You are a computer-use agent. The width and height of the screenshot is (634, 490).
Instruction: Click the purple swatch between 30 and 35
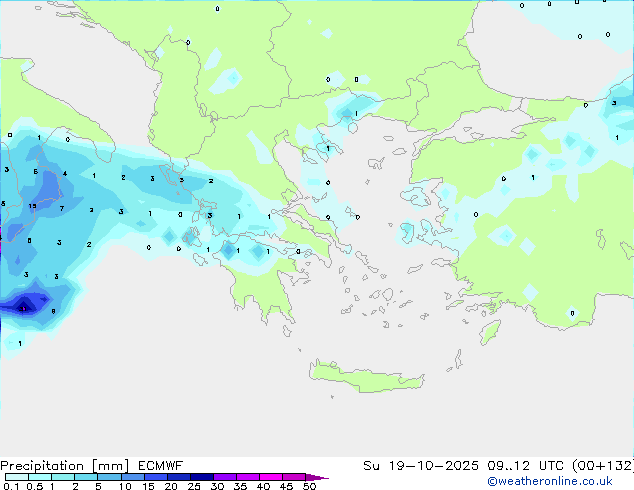224,477
